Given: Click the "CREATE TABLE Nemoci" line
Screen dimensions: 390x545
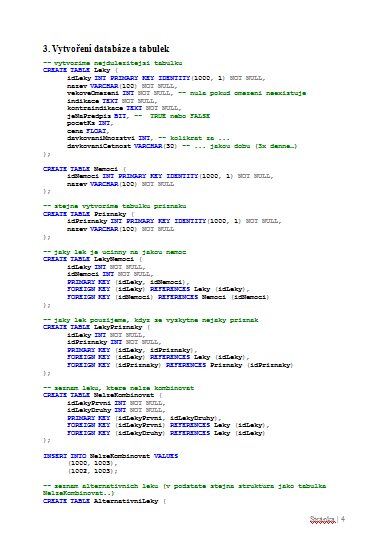Looking at the screenshot, I should click(x=84, y=169).
